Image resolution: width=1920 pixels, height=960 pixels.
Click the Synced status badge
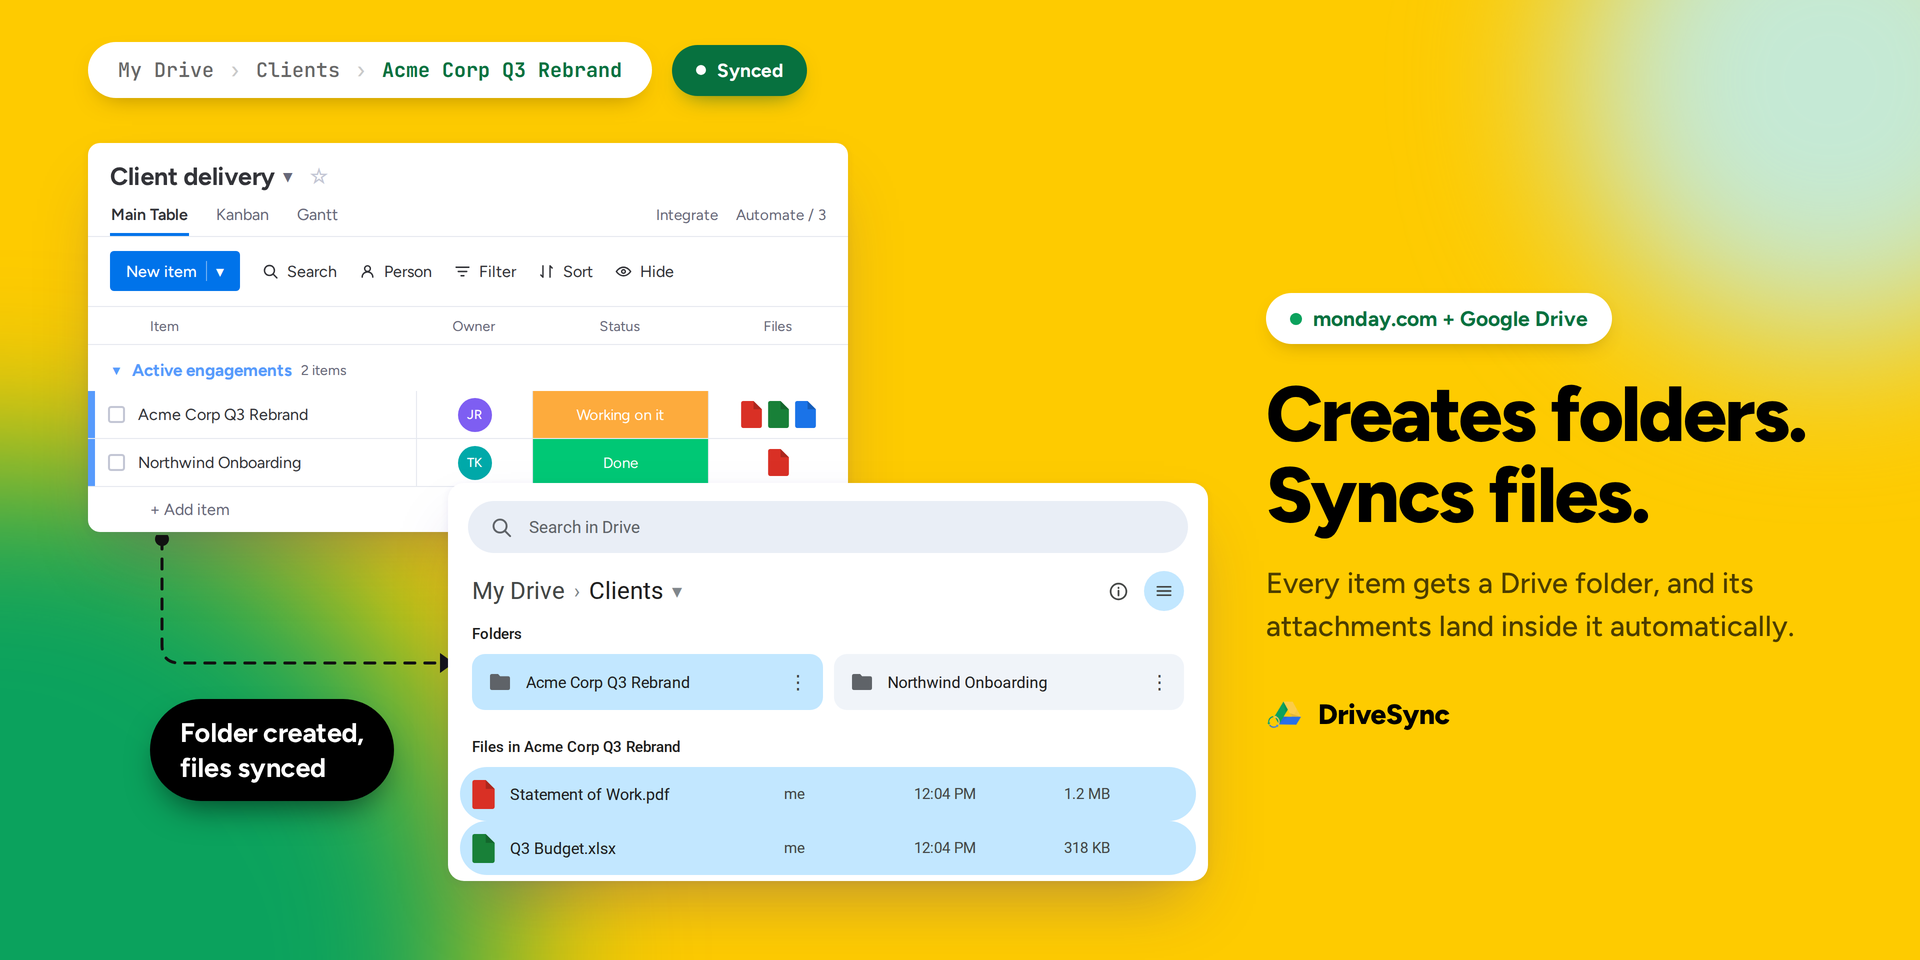(739, 70)
